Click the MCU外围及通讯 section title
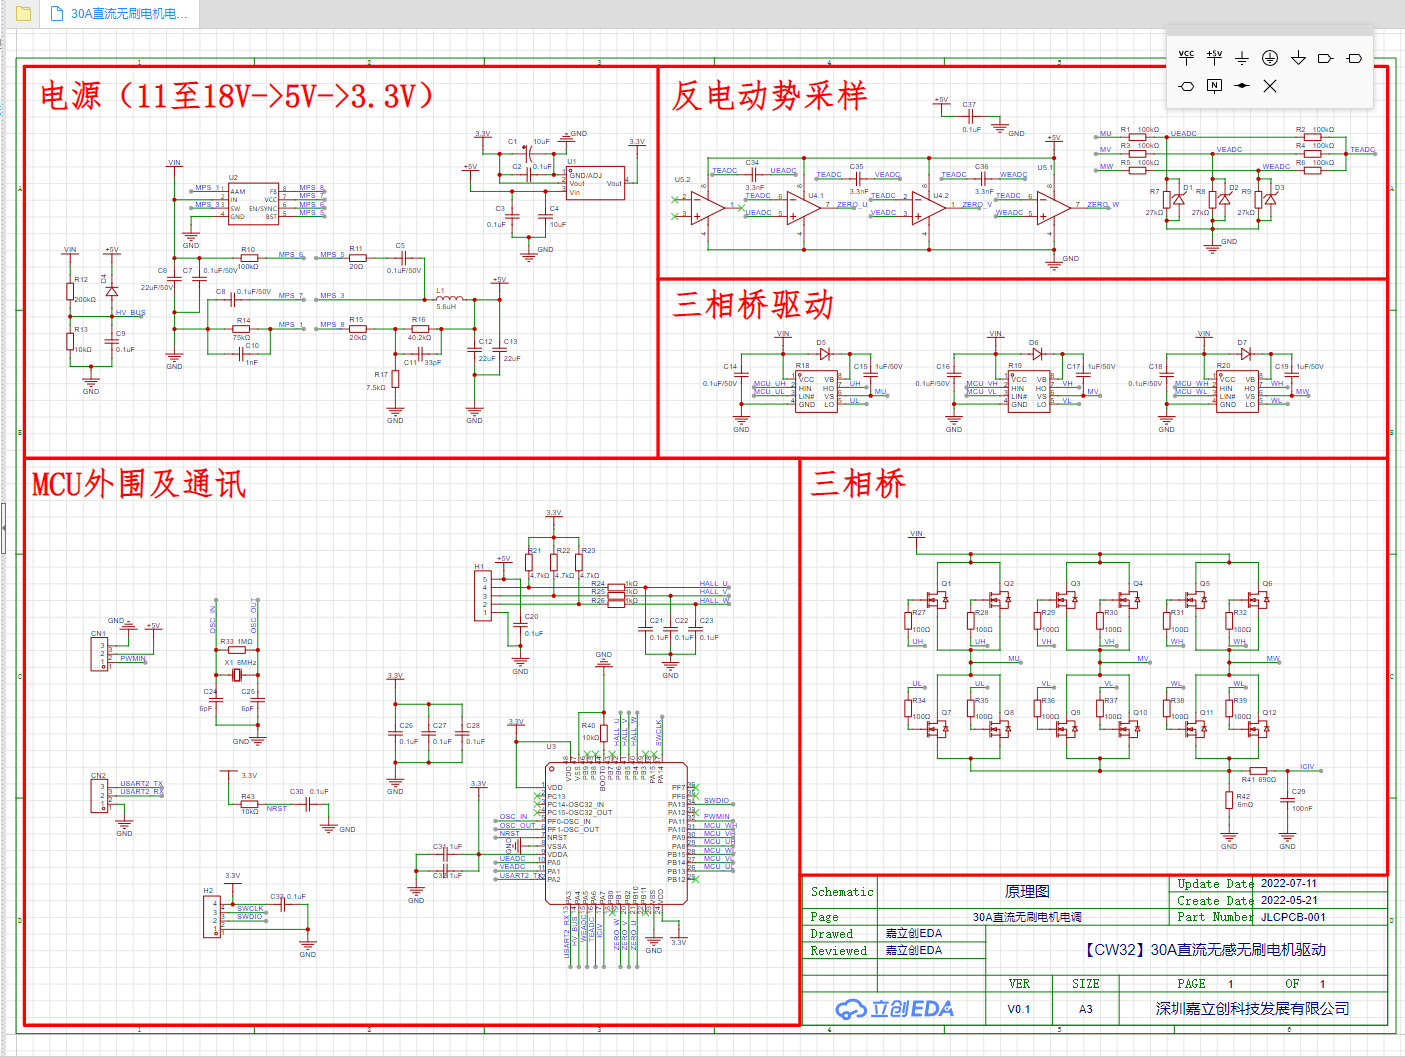Screen dimensions: 1405x1057 (138, 484)
